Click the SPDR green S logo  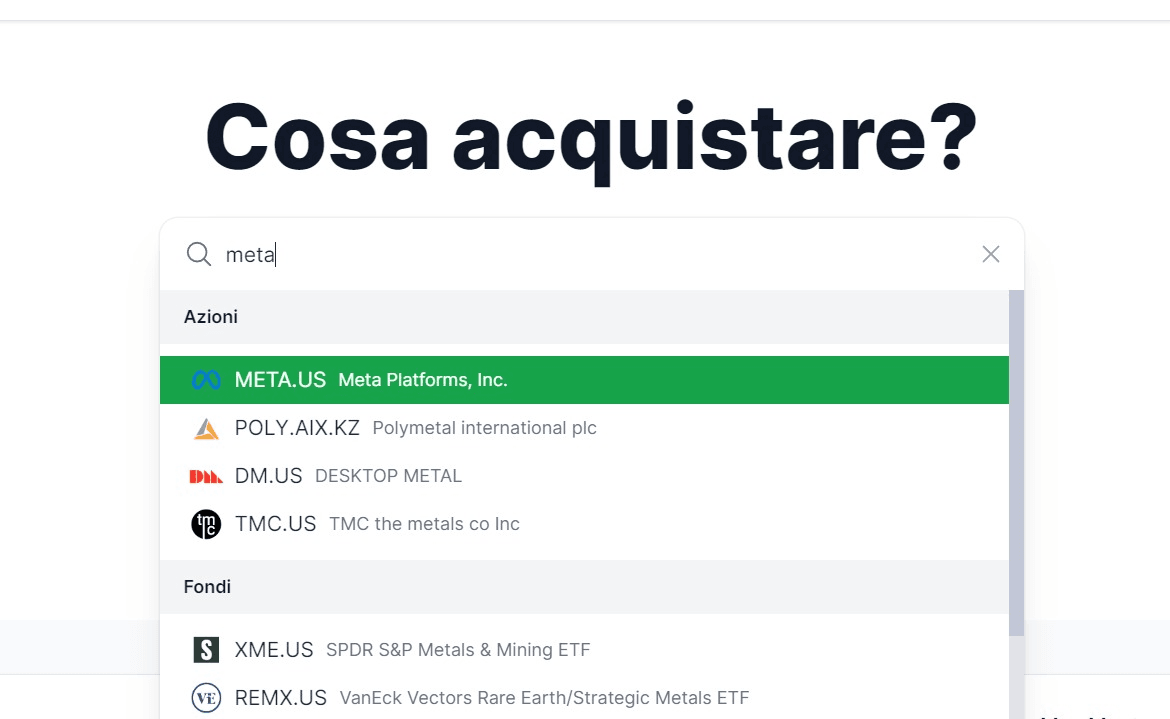click(x=206, y=650)
